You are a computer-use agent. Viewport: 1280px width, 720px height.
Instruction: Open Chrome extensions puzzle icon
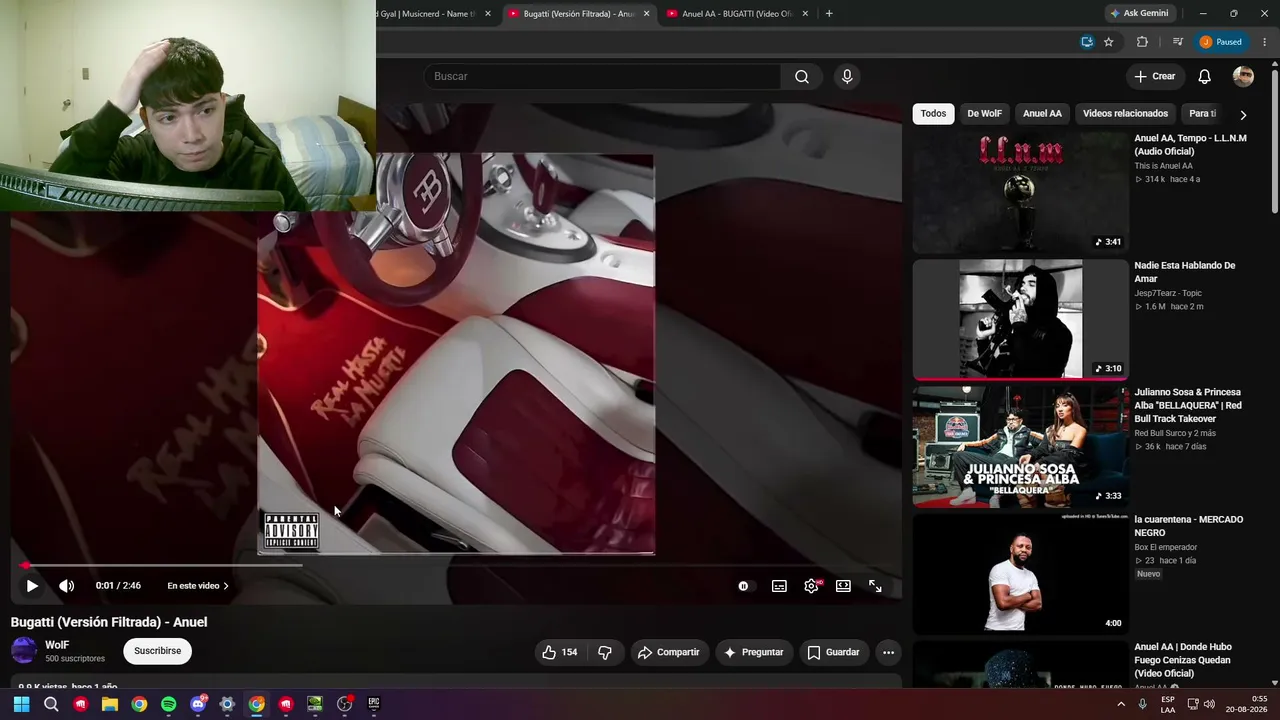[x=1142, y=42]
